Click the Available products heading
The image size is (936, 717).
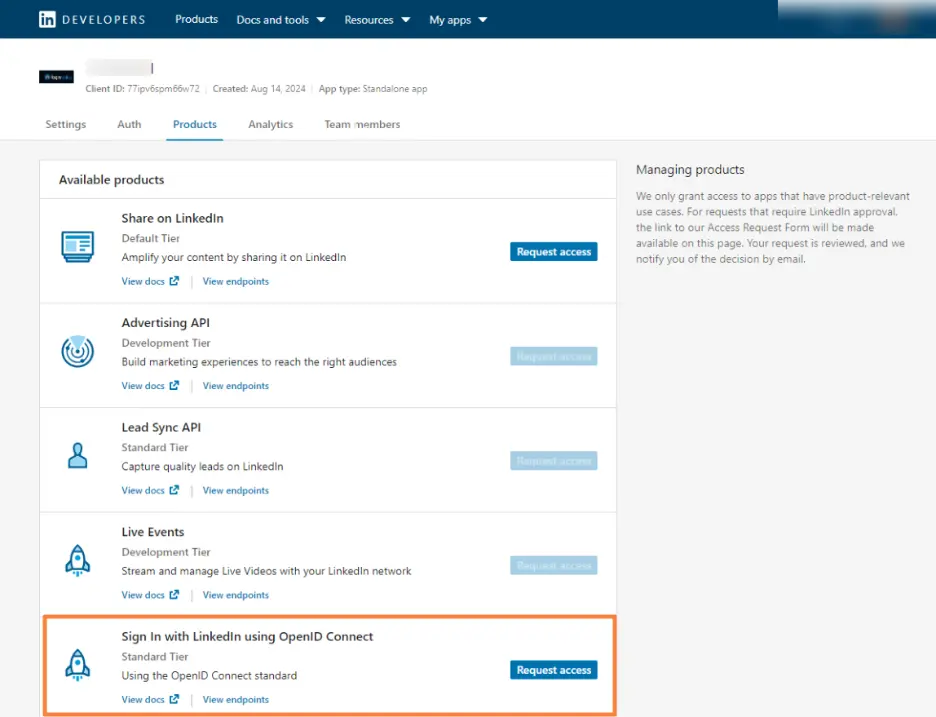tap(111, 180)
